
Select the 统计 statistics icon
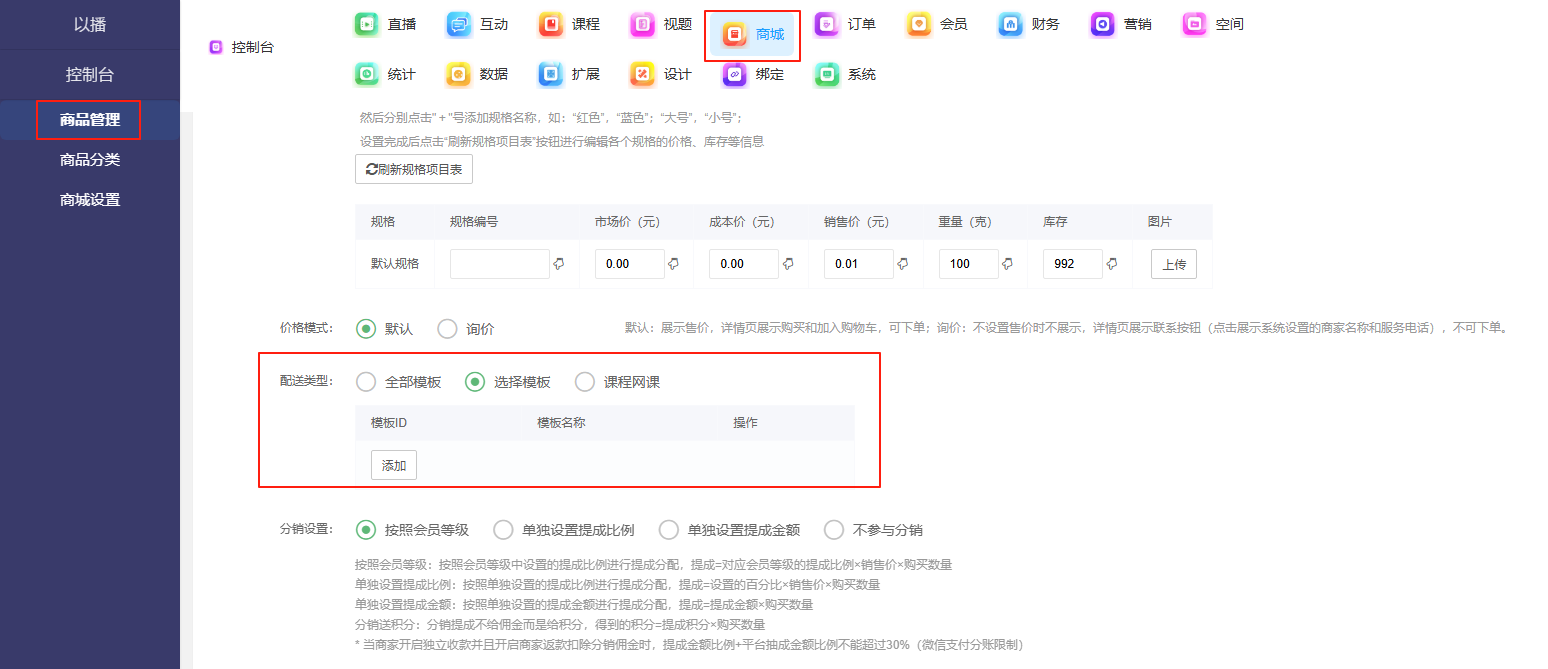point(366,74)
